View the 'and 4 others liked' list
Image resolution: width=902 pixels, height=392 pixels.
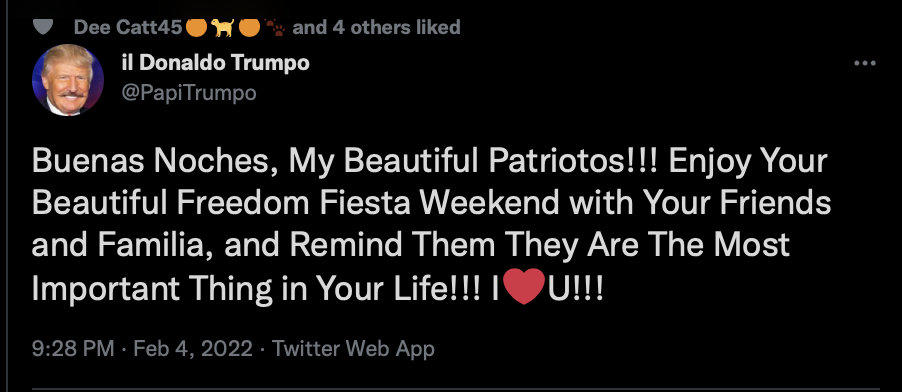(377, 27)
